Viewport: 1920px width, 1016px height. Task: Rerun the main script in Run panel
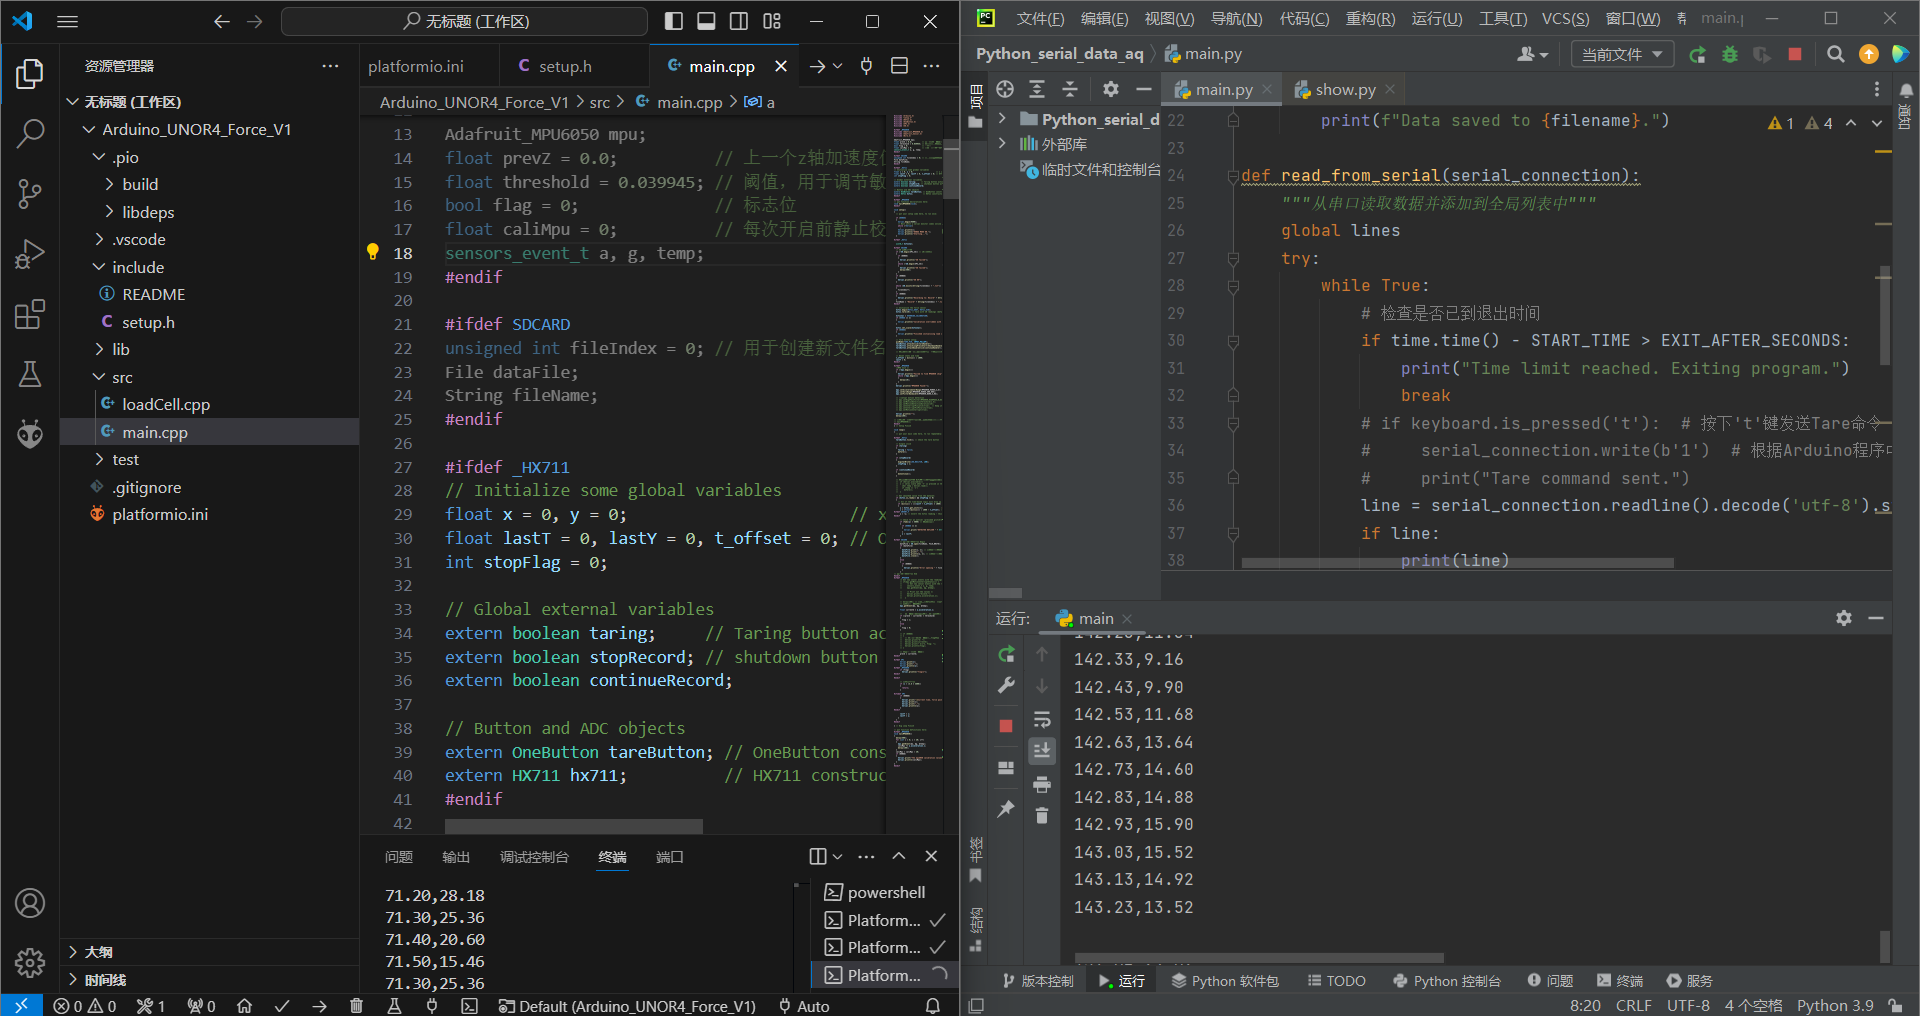1006,654
